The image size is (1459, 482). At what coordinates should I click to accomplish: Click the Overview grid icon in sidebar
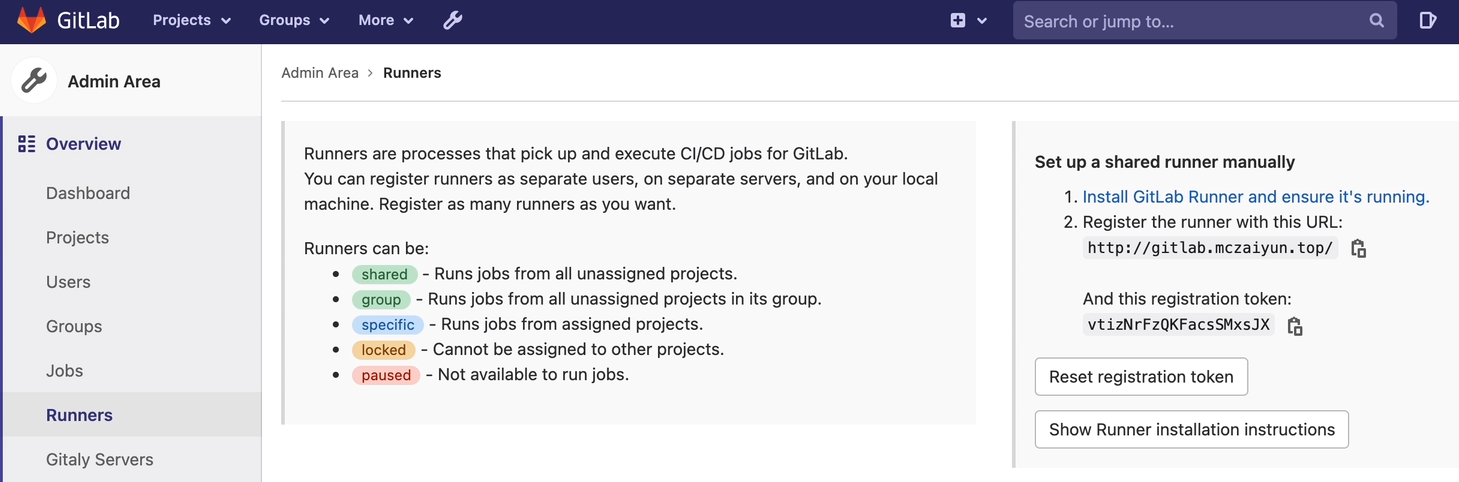tap(27, 144)
